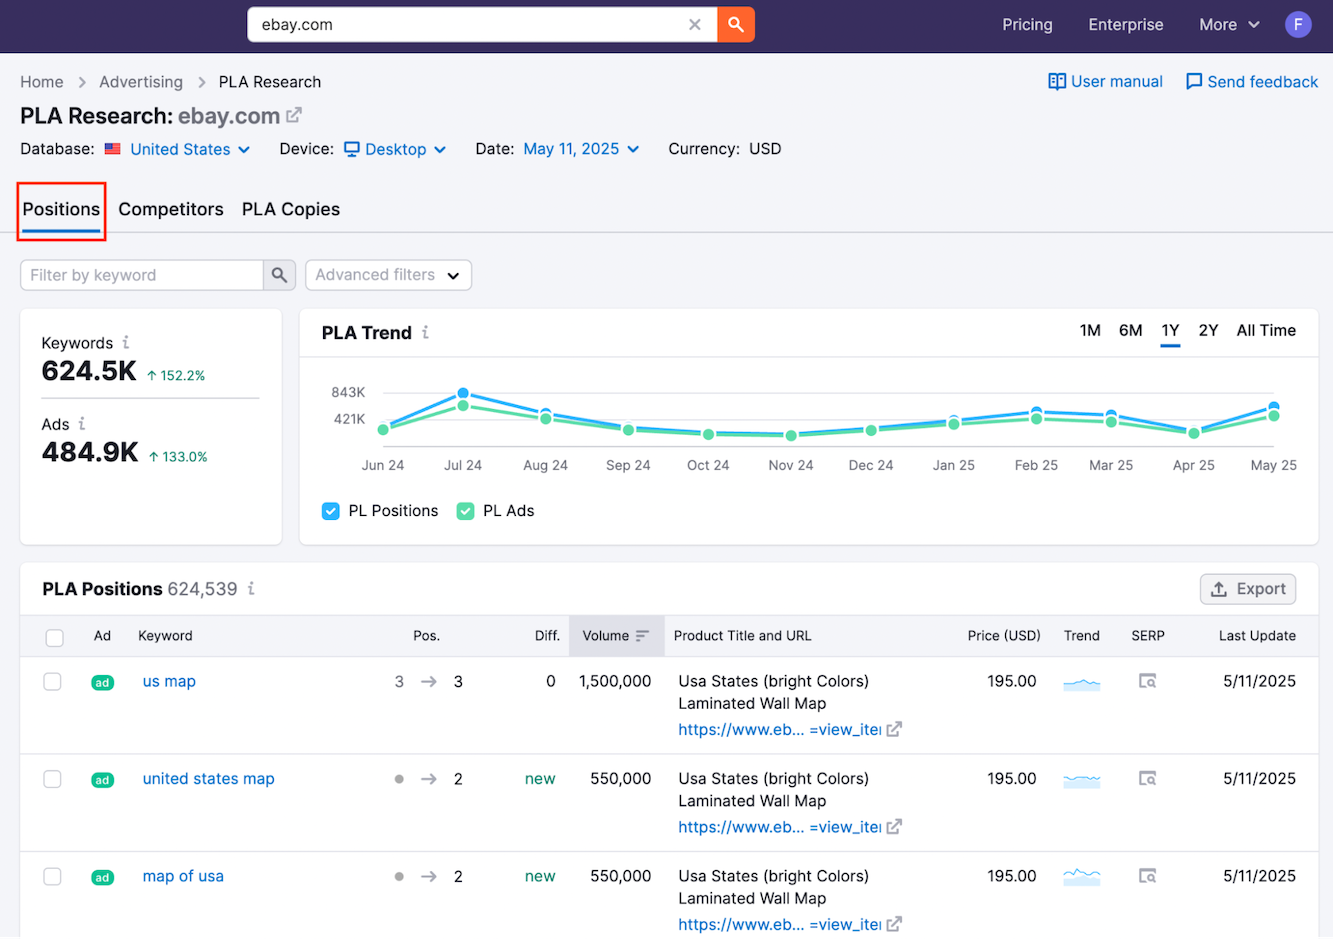This screenshot has width=1333, height=939.
Task: Uncheck the PL Positions checkbox
Action: [331, 511]
